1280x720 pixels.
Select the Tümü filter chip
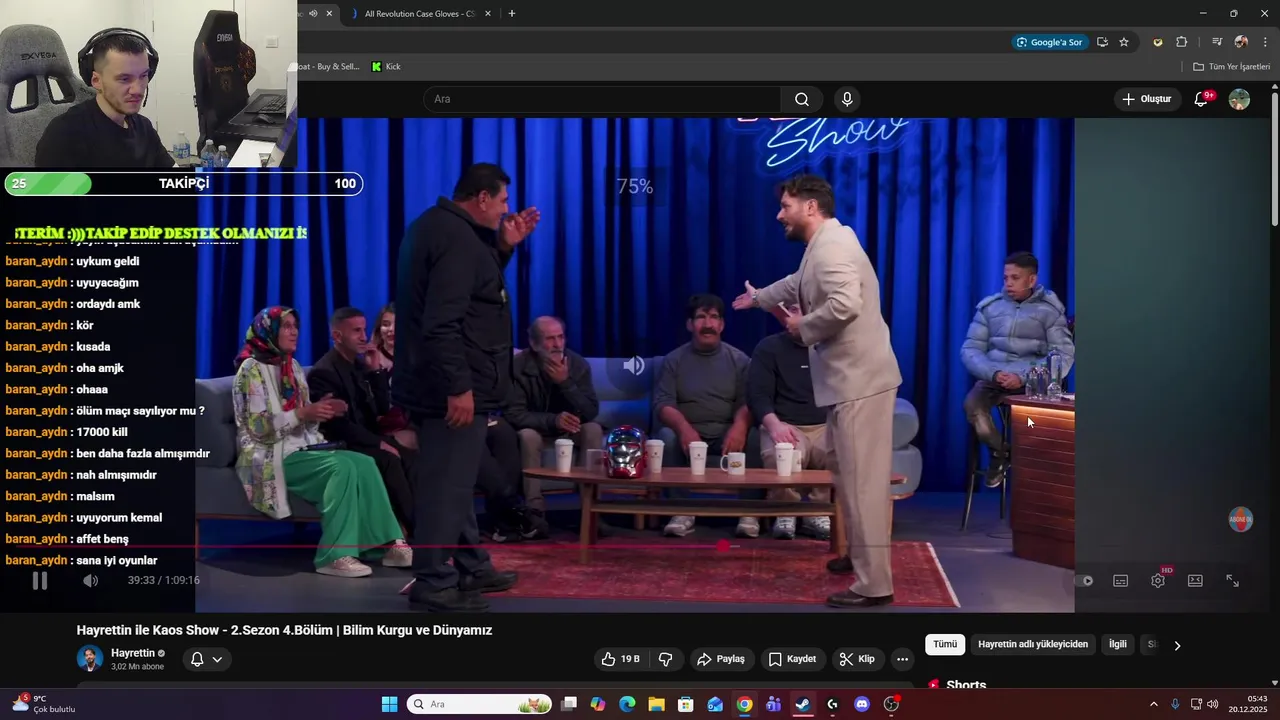point(945,645)
